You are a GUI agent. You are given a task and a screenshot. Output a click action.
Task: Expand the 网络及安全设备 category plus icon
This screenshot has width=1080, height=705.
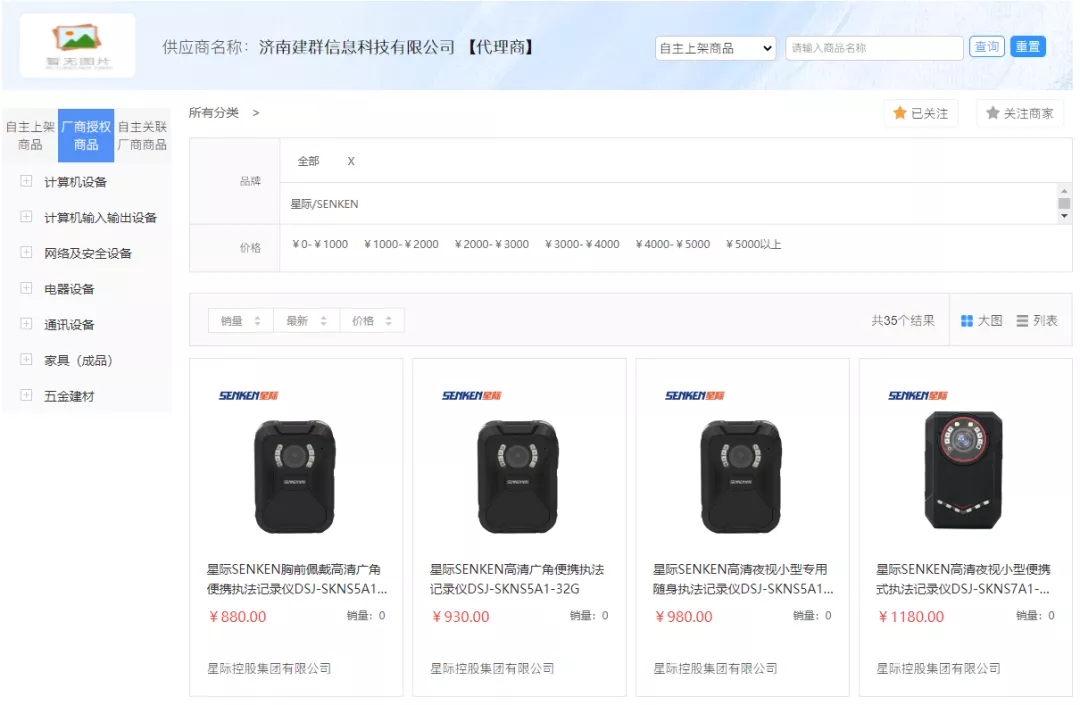click(x=26, y=253)
